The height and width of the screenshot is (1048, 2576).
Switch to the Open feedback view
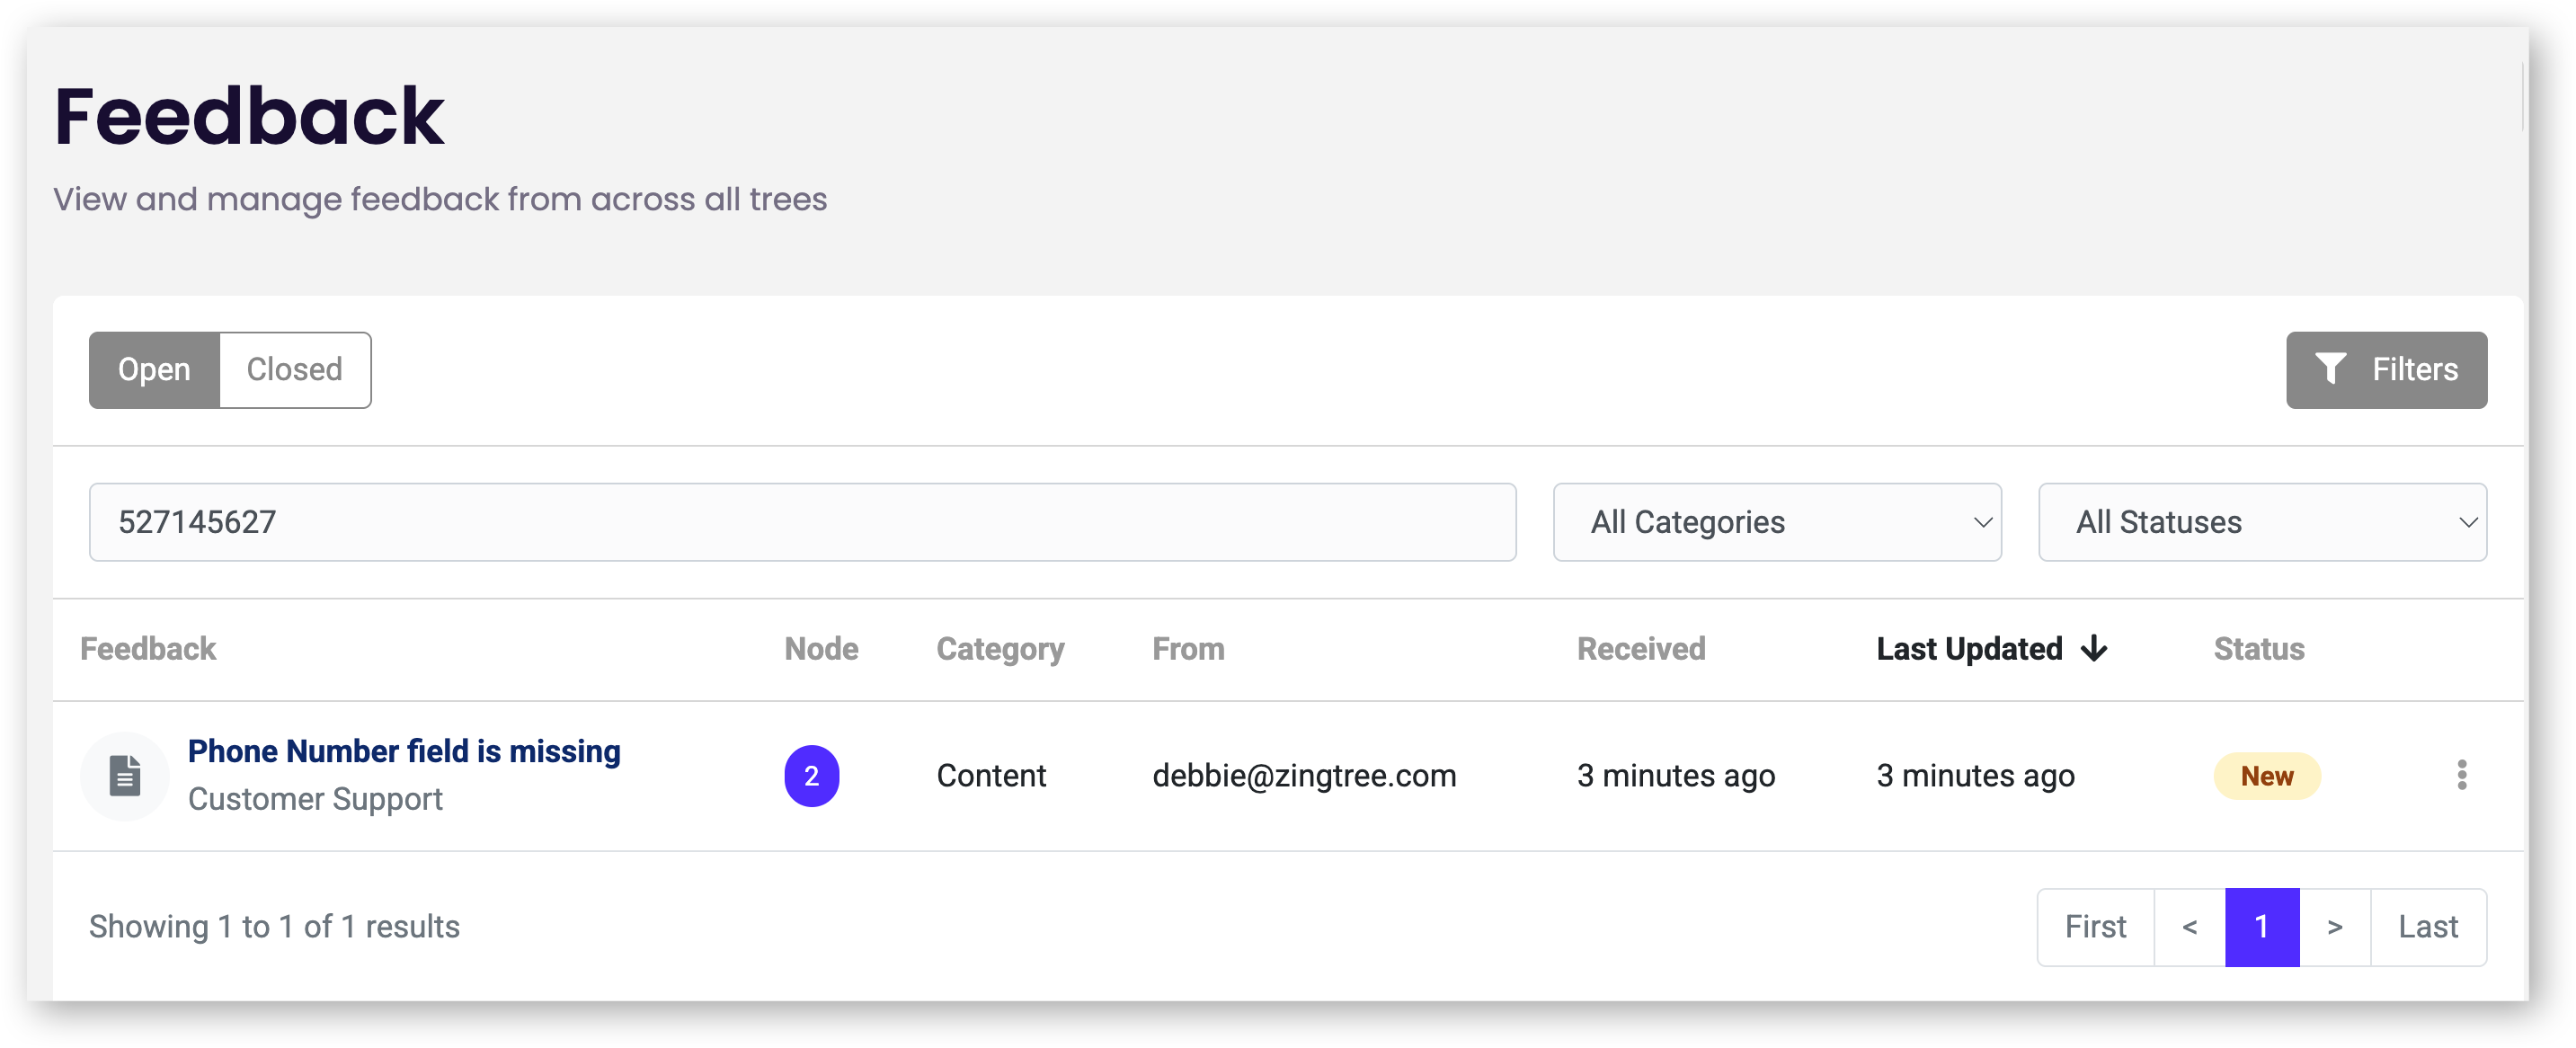tap(154, 370)
